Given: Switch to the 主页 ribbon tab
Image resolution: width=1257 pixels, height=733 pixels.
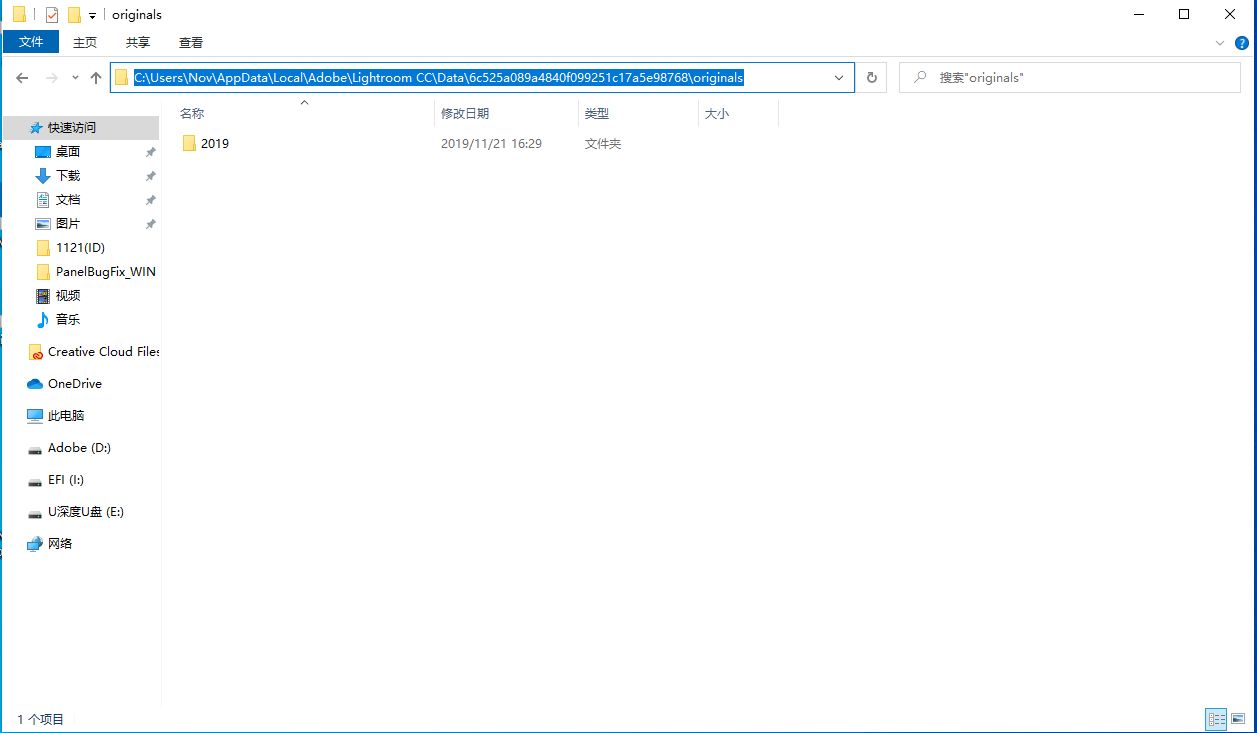Looking at the screenshot, I should [x=85, y=42].
